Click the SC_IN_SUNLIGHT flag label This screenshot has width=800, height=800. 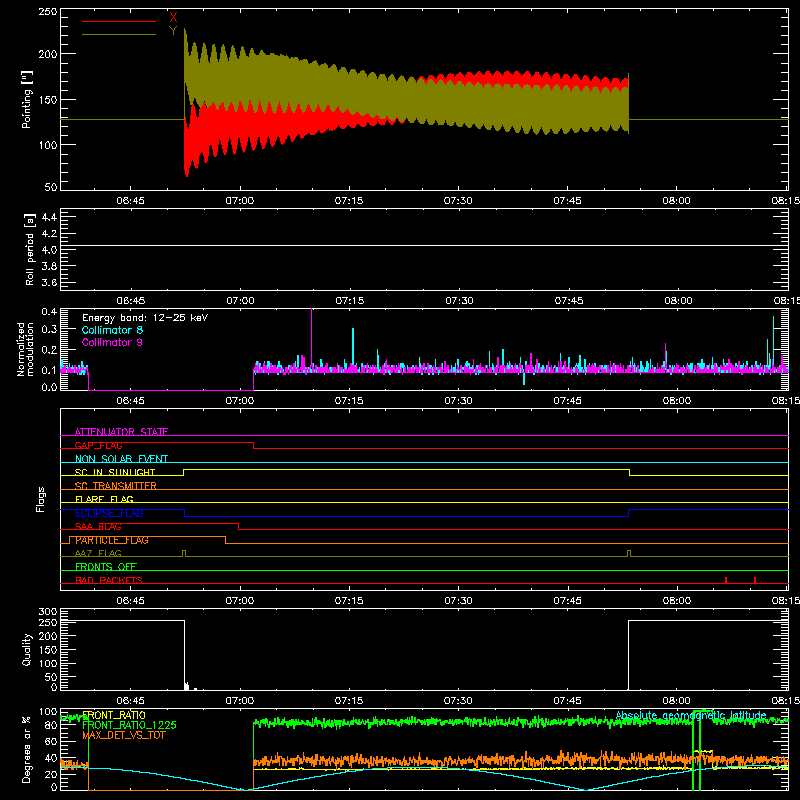tap(115, 472)
